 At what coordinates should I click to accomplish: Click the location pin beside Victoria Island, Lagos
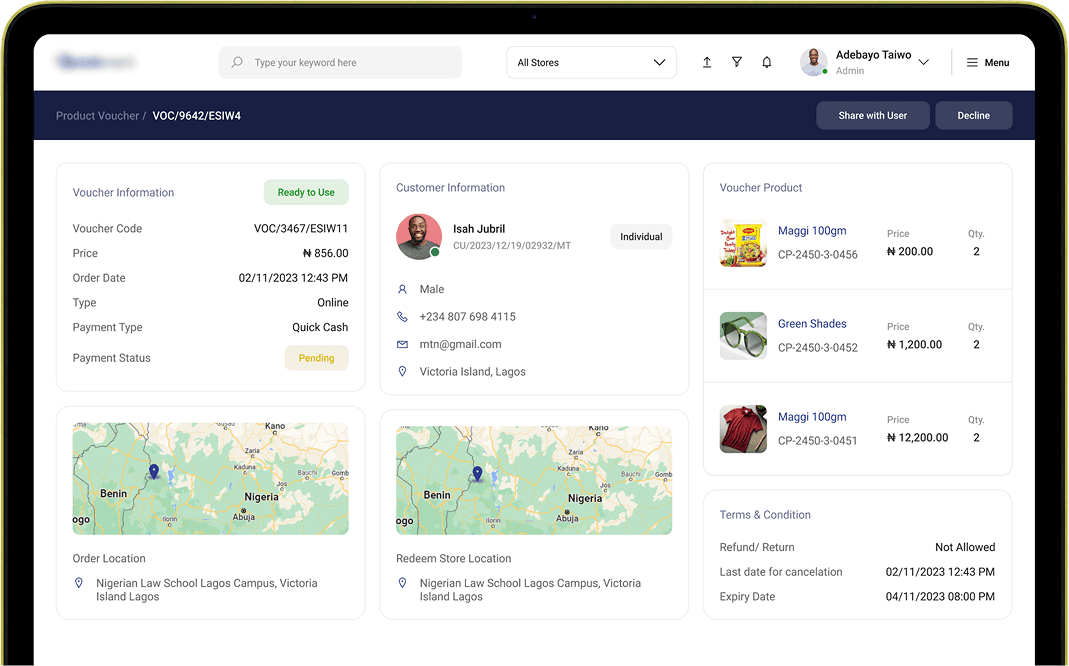402,372
